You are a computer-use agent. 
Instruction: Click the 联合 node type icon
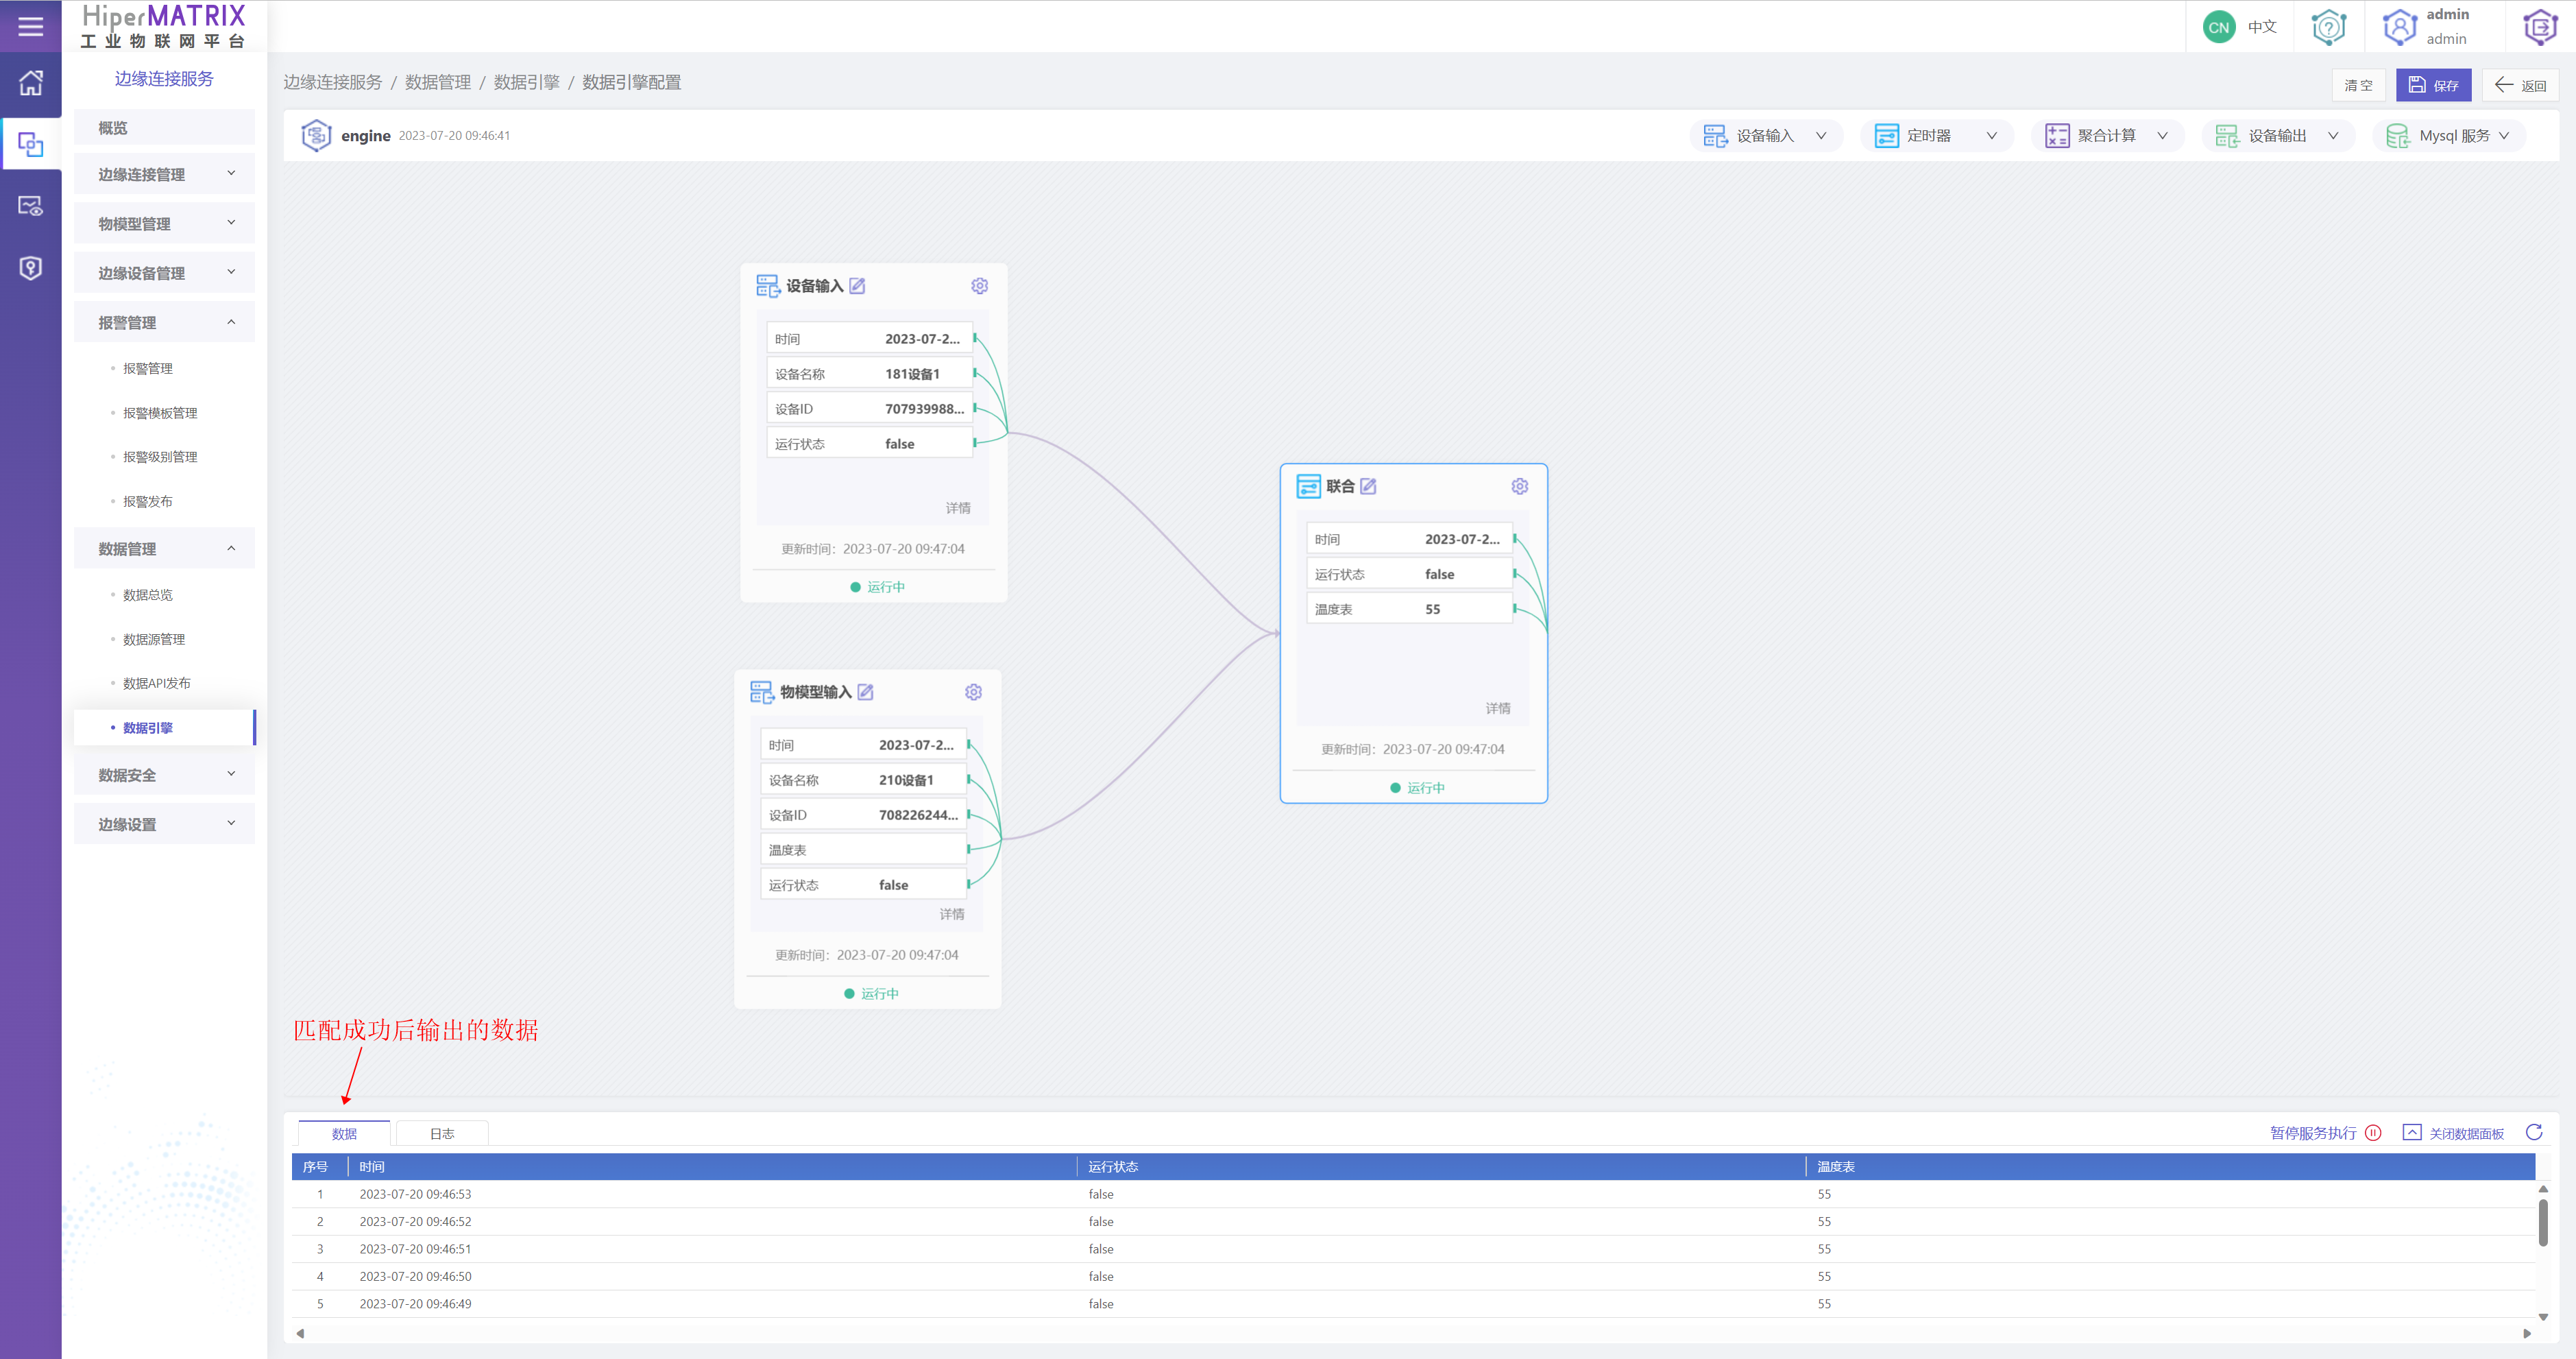click(1308, 486)
